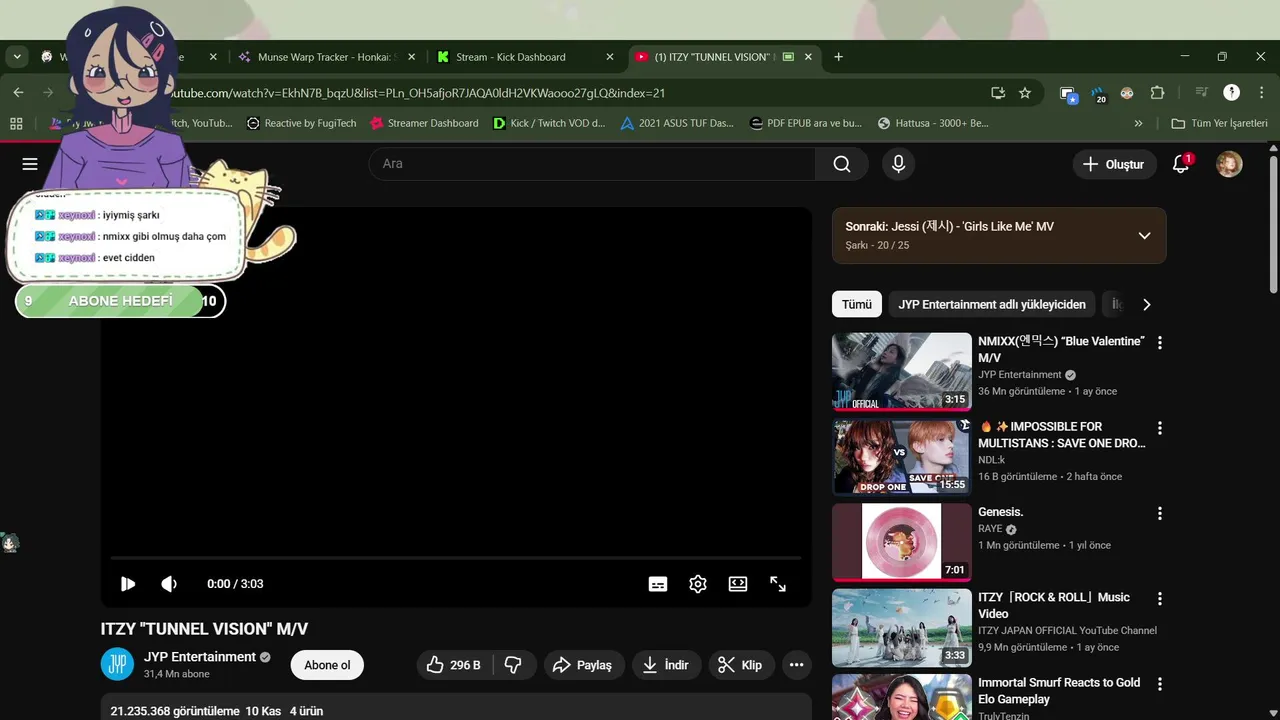This screenshot has height=720, width=1280.
Task: Open the YouTube account avatar menu
Action: click(x=1229, y=164)
